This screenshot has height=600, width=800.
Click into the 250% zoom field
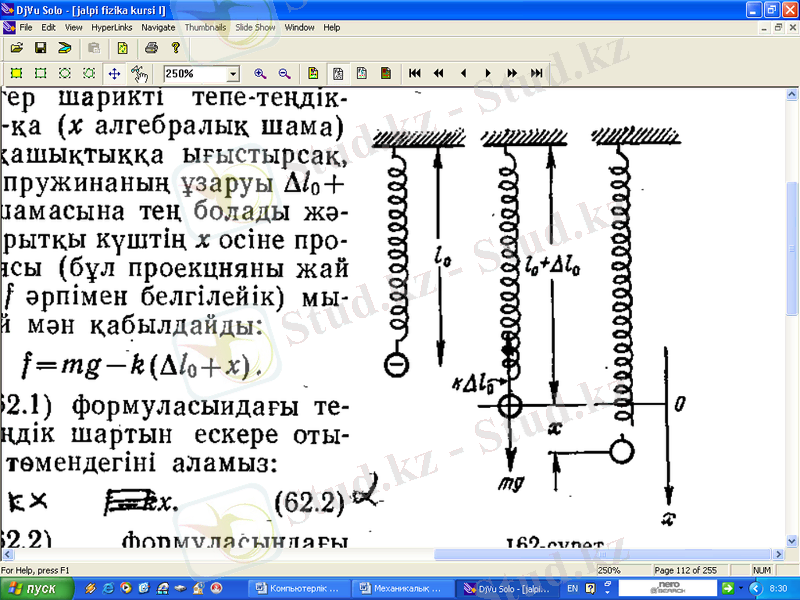(x=195, y=74)
